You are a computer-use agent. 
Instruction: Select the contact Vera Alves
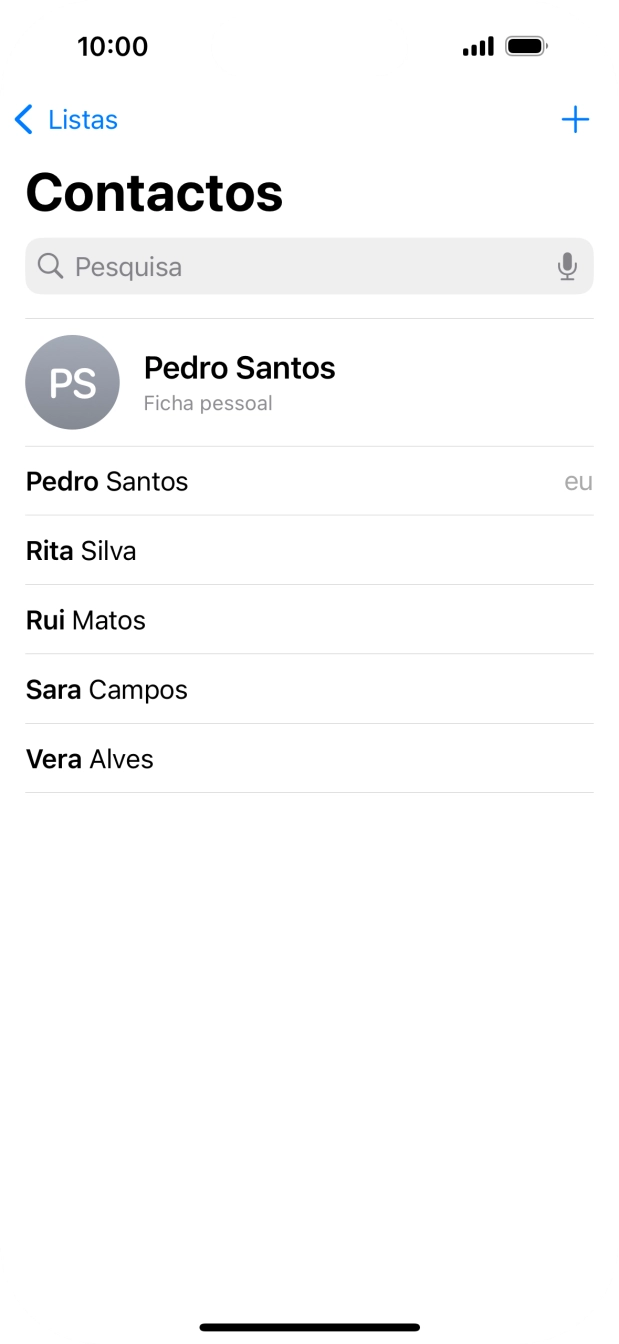(x=89, y=759)
